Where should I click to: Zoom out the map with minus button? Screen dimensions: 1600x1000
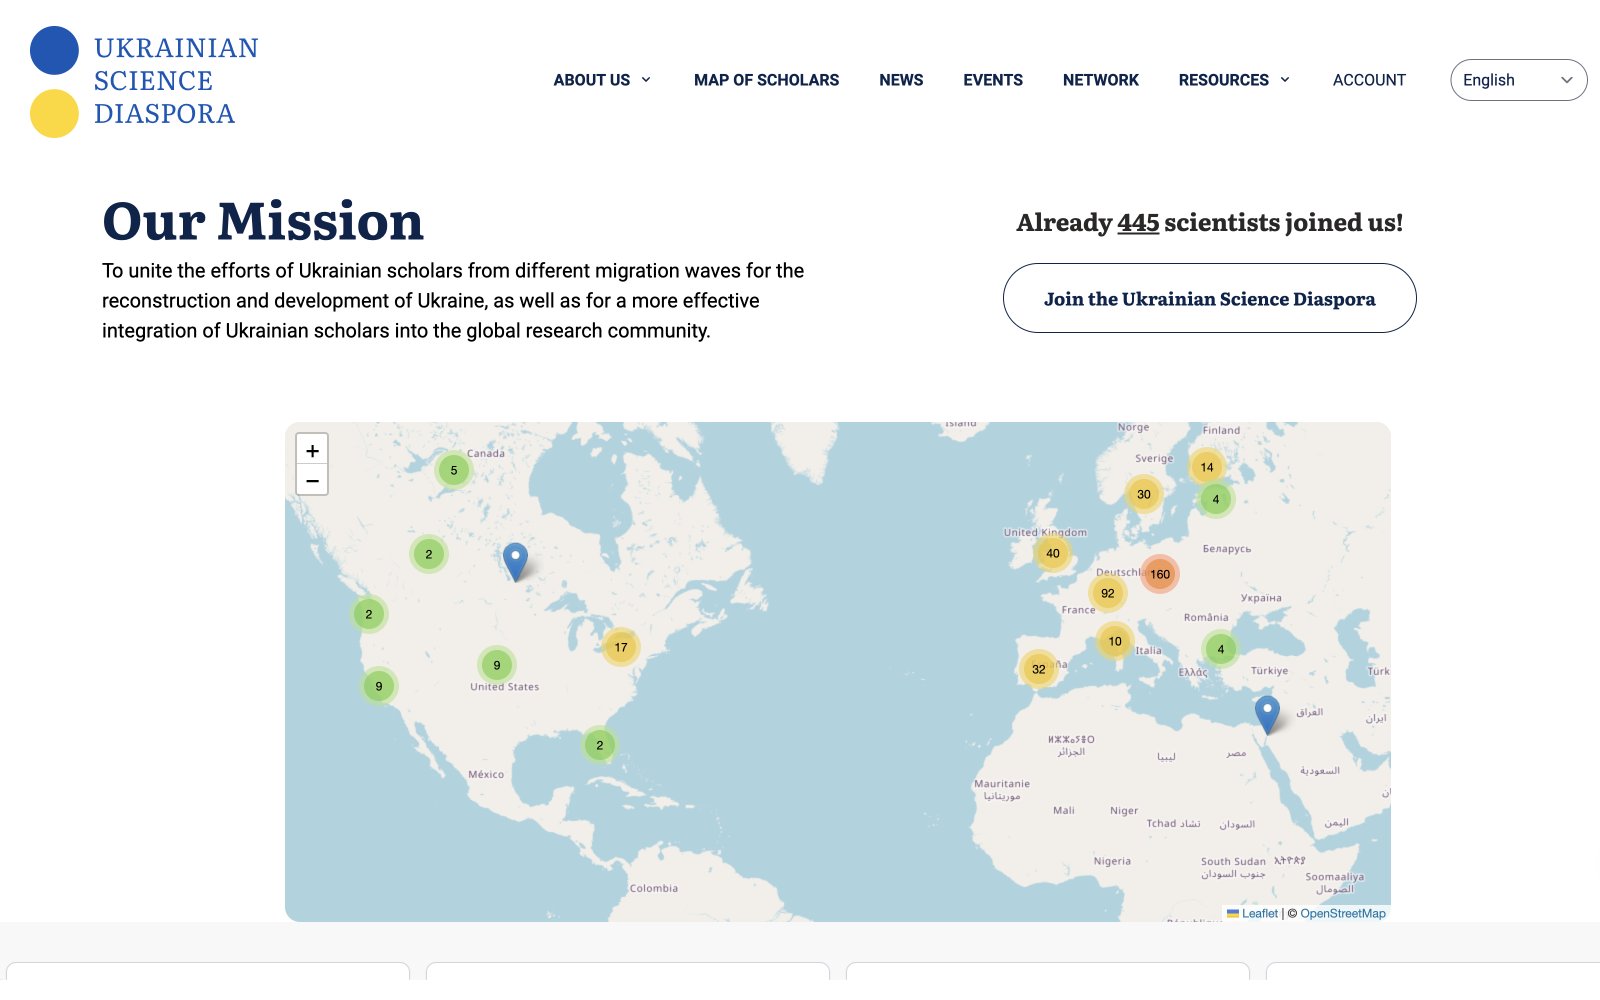(312, 481)
